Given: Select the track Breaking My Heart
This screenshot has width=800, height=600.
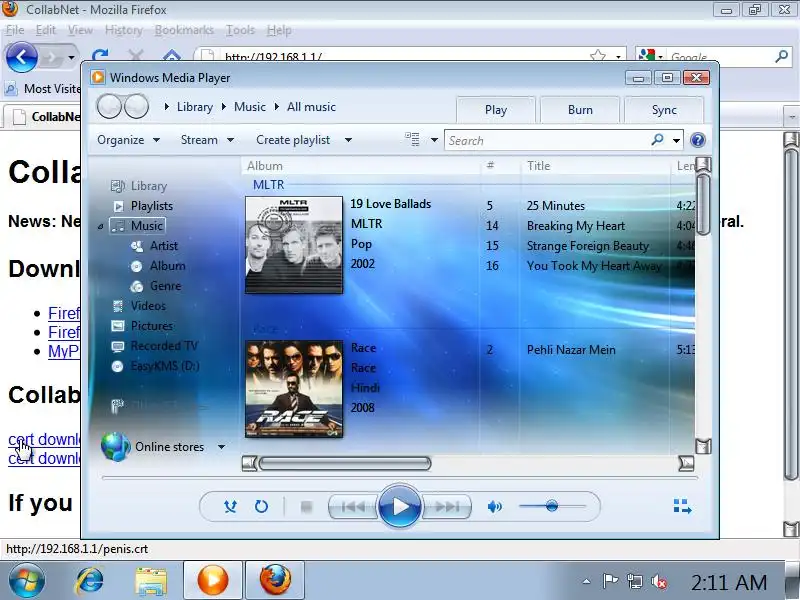Looking at the screenshot, I should [576, 226].
